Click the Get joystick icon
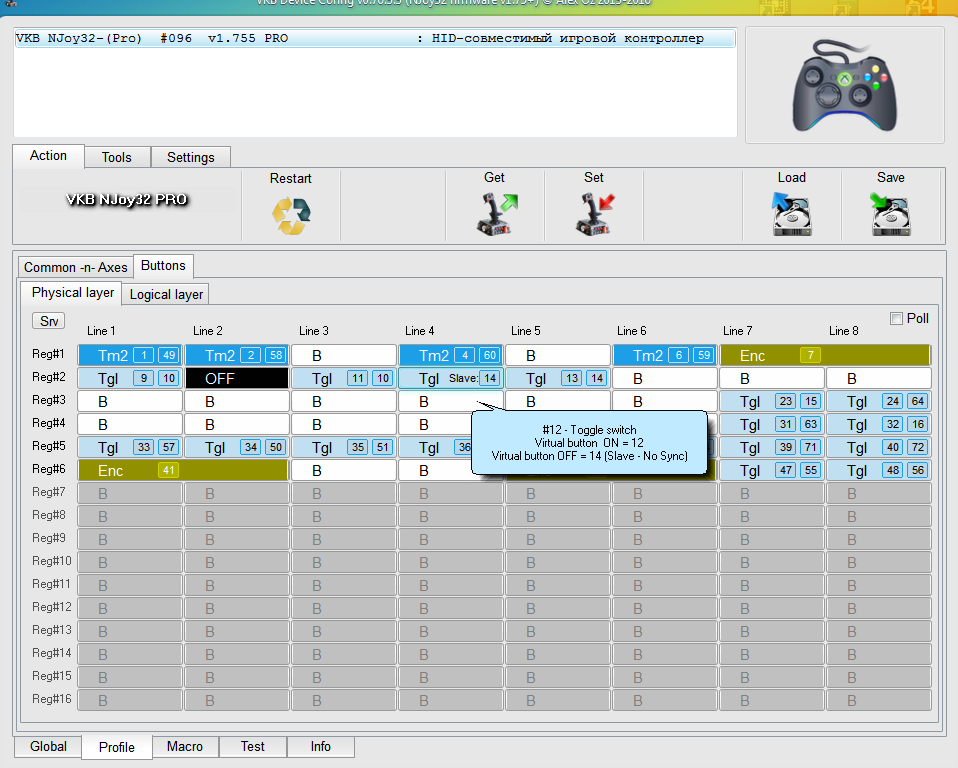Image resolution: width=958 pixels, height=768 pixels. (x=497, y=214)
